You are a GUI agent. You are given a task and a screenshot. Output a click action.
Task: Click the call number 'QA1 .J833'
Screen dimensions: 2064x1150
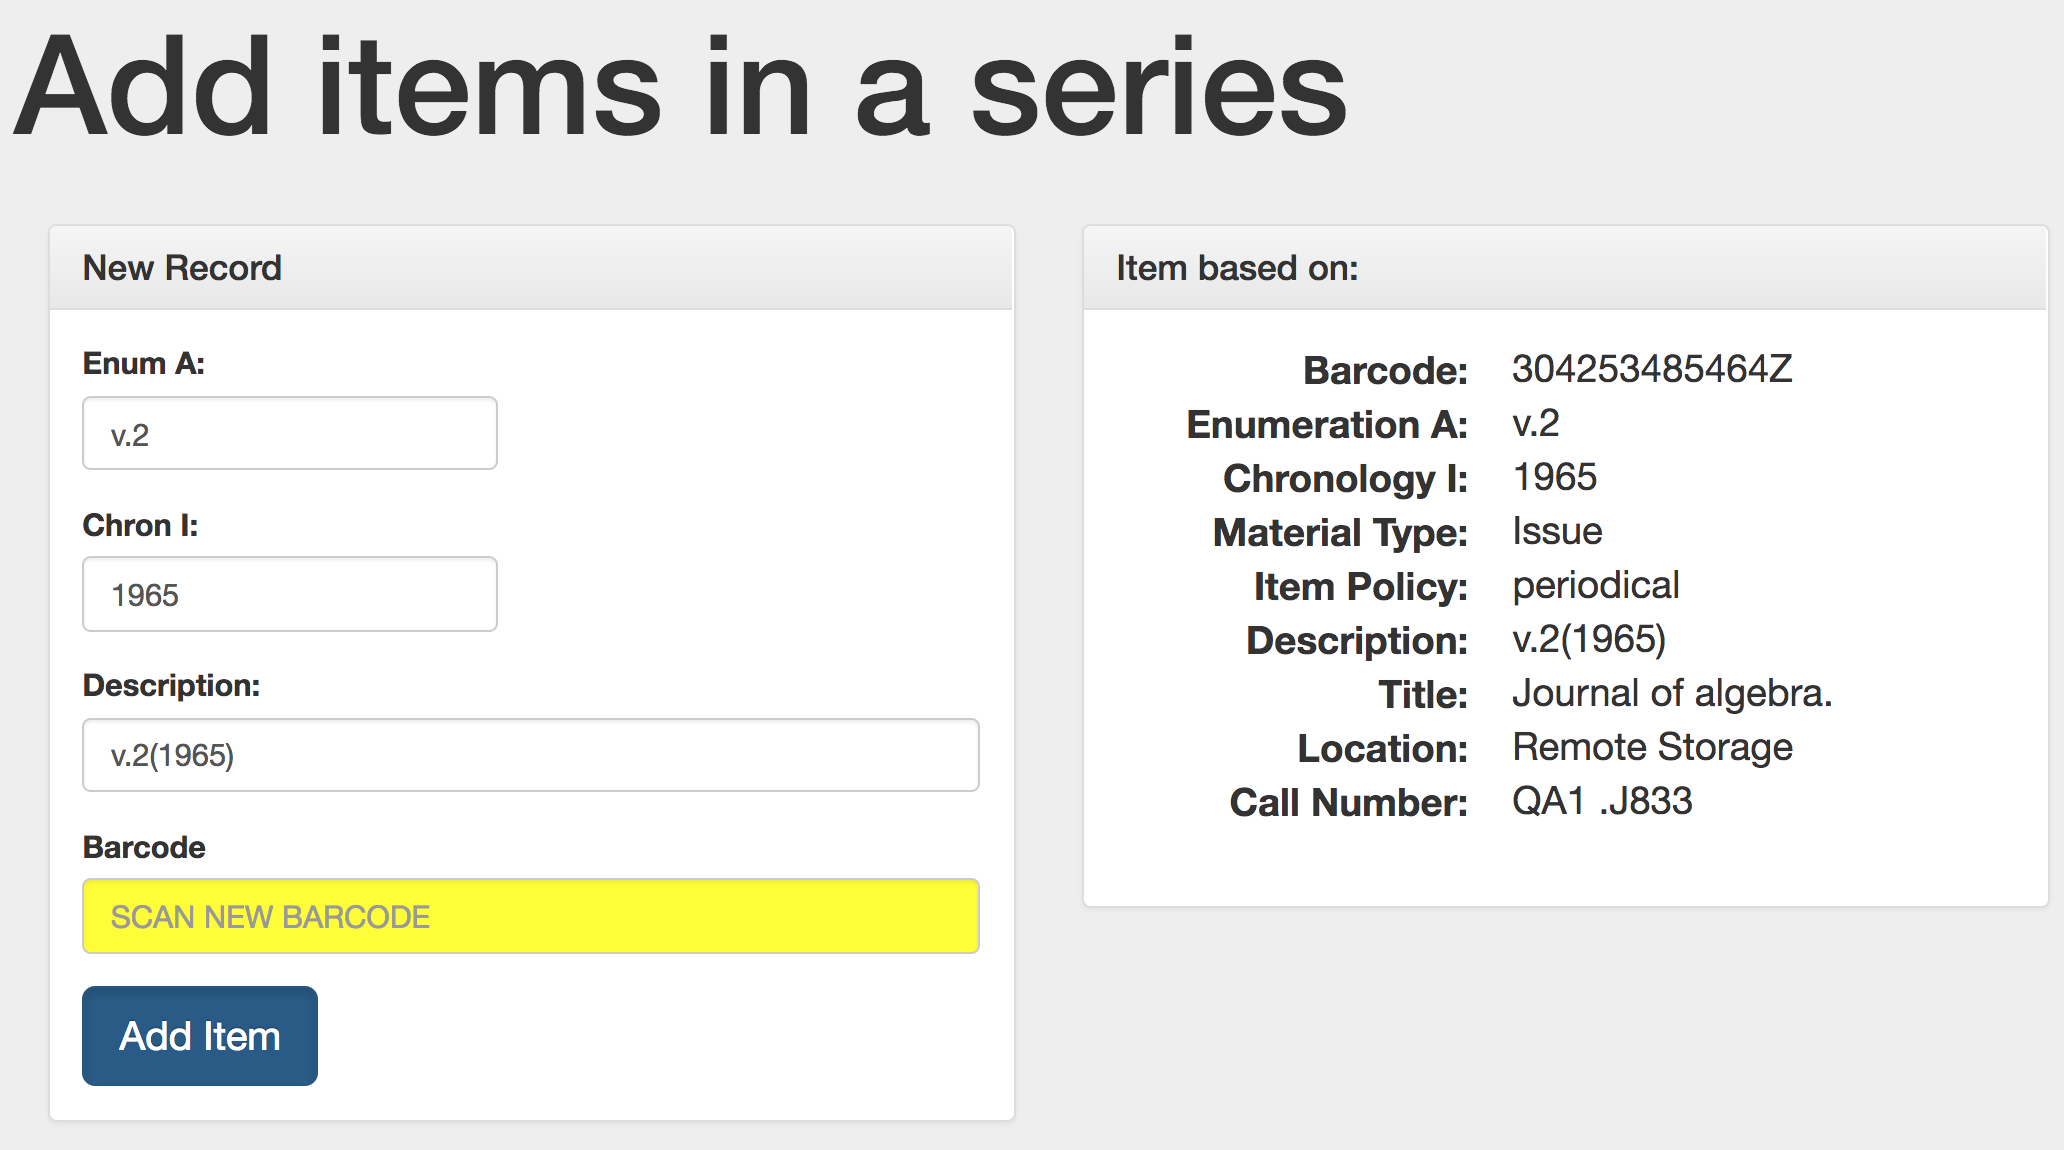point(1602,801)
